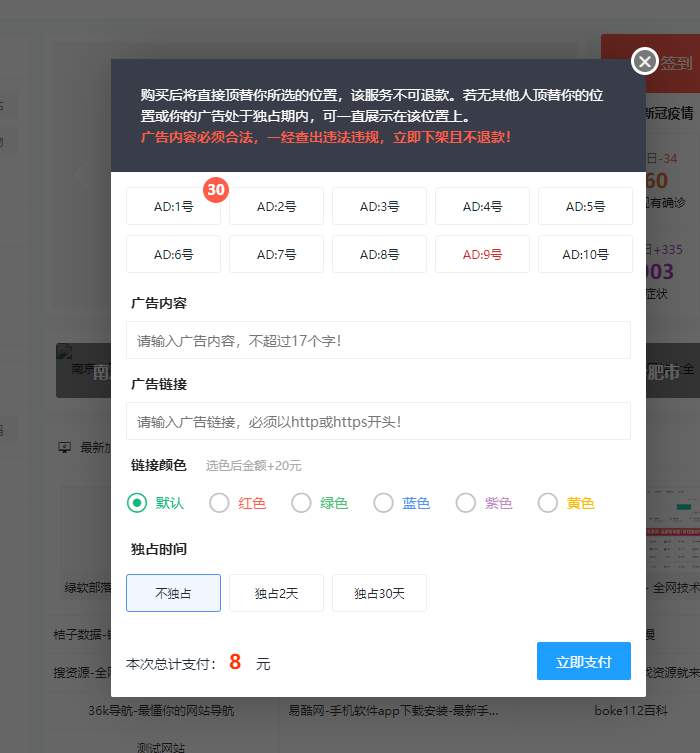Select the 红色 link color radio
The image size is (700, 753).
coord(219,503)
